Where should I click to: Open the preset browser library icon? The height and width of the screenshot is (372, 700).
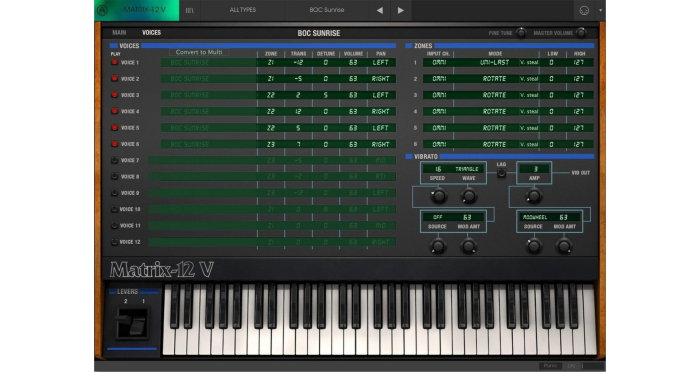[x=190, y=10]
